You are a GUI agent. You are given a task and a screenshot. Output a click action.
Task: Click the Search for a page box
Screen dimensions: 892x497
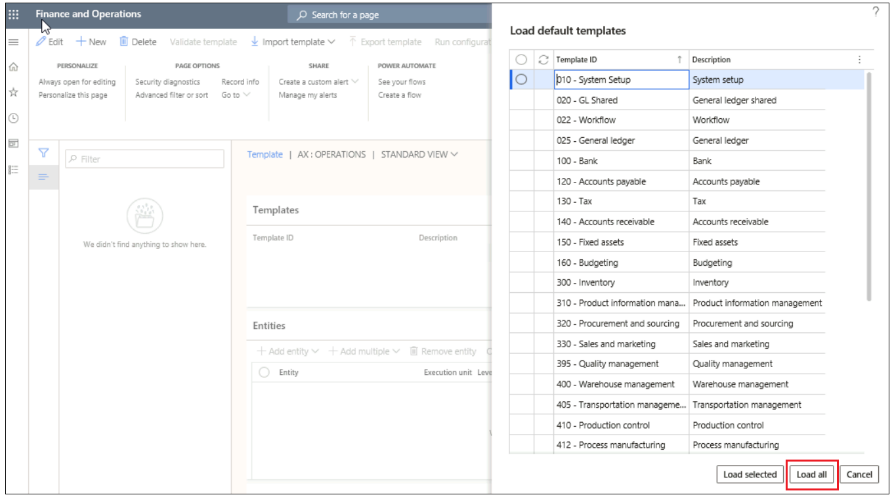tap(390, 15)
